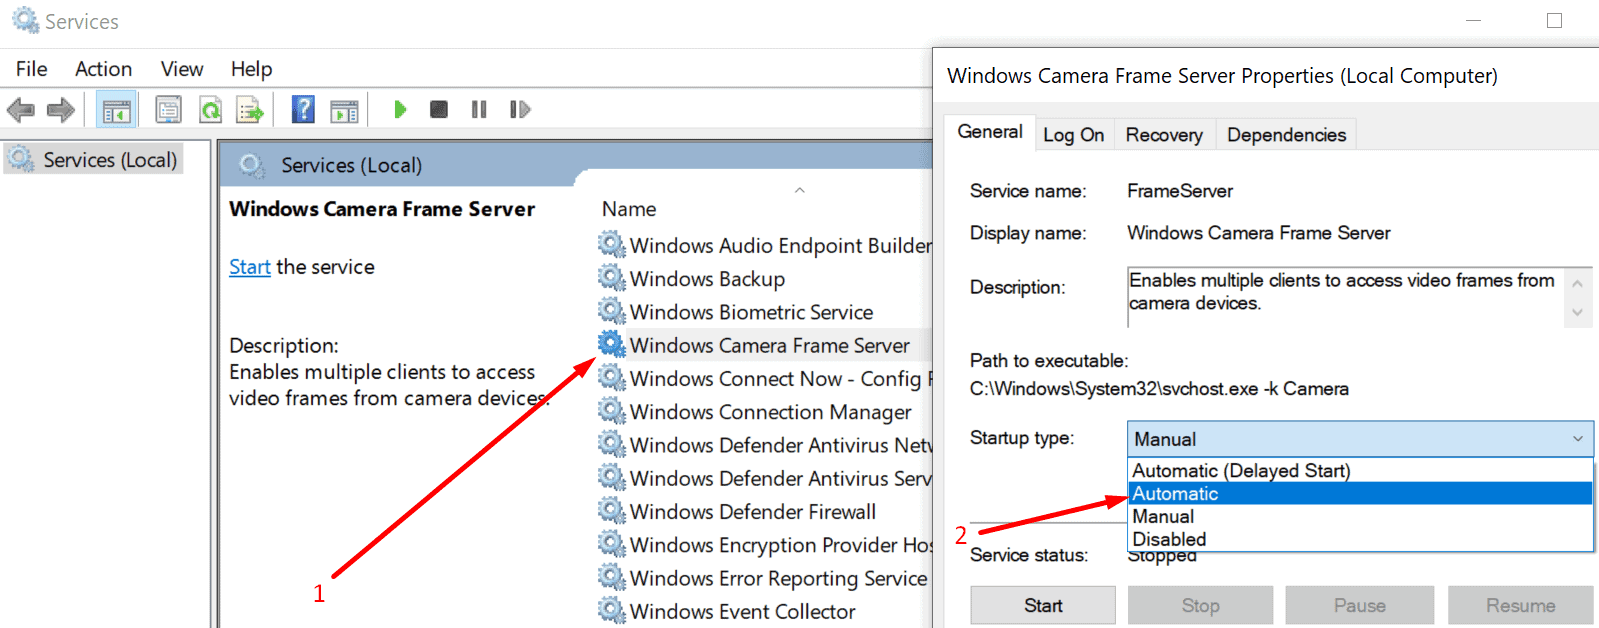Screen dimensions: 1599x628
Task: Click gear icon beside Windows Connection Manager
Action: pyautogui.click(x=611, y=410)
